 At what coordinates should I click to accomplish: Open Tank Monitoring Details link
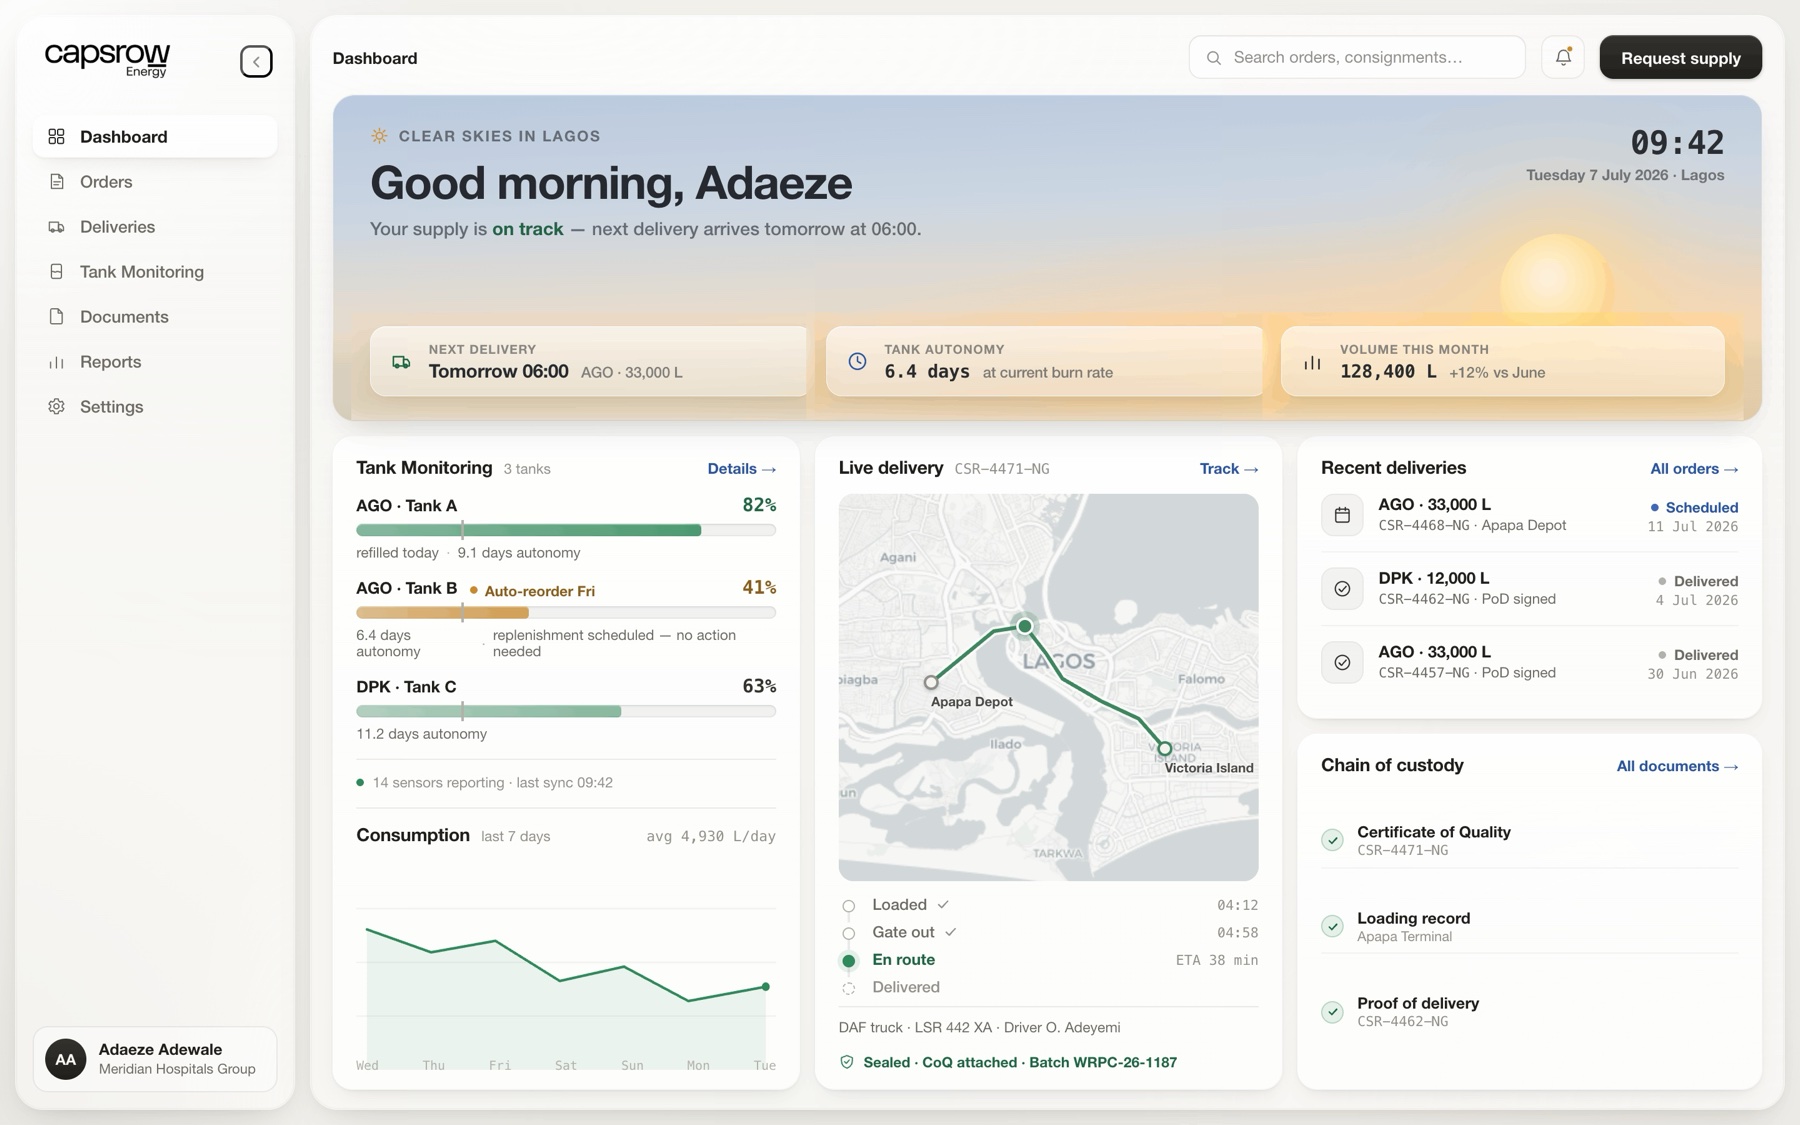pyautogui.click(x=741, y=468)
